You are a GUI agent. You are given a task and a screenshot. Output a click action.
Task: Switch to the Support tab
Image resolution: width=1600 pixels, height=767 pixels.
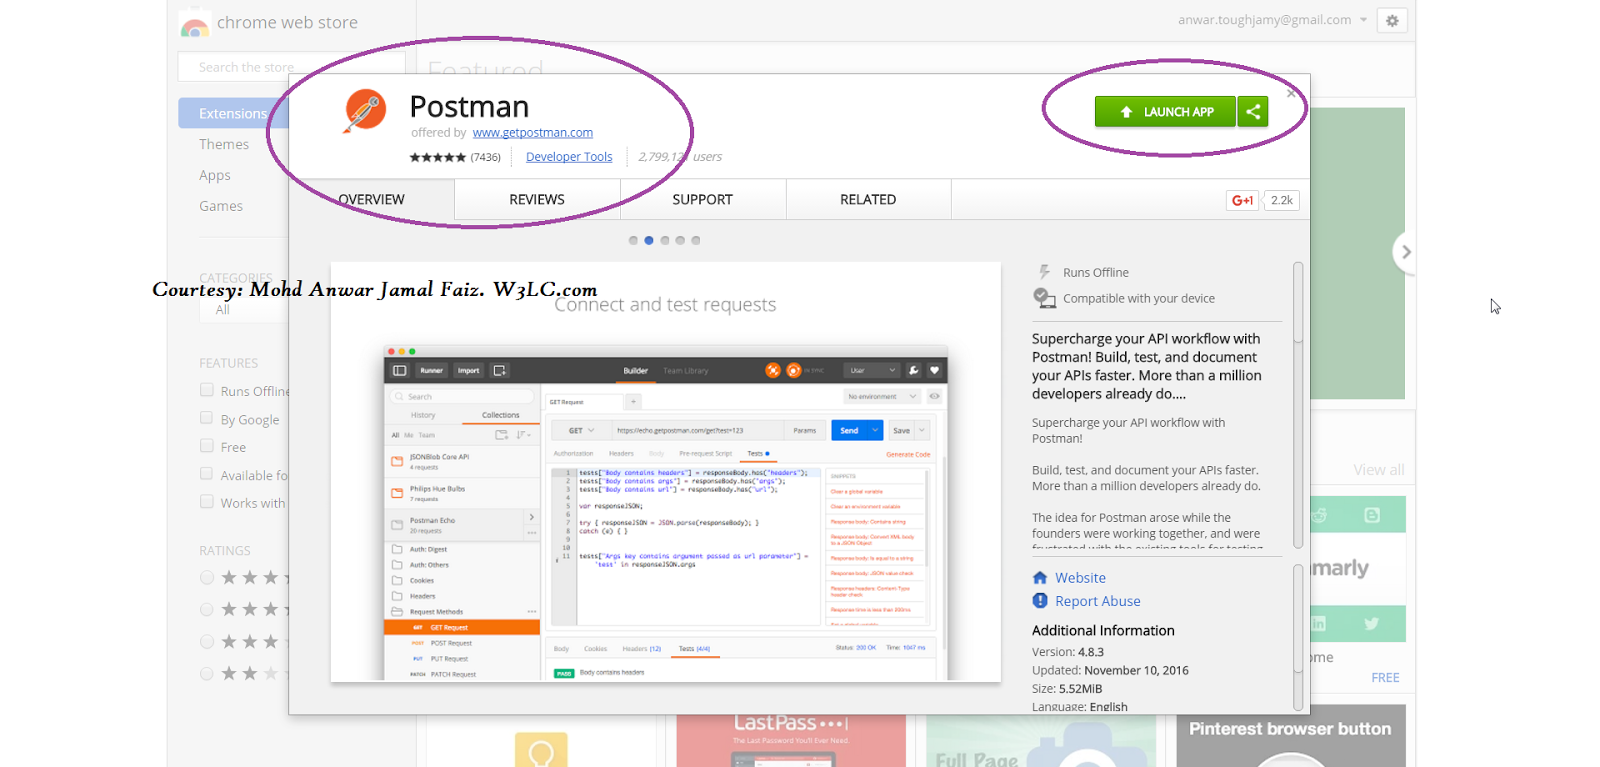[703, 200]
